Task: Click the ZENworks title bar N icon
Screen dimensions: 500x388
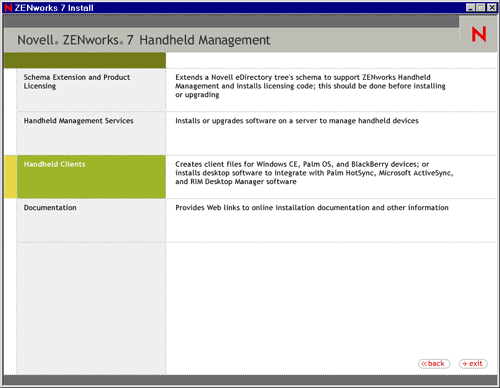Action: point(8,7)
